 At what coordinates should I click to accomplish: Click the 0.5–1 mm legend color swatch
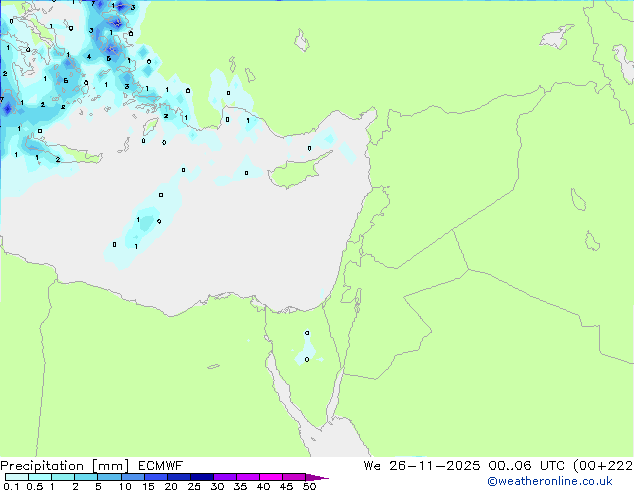pyautogui.click(x=40, y=477)
